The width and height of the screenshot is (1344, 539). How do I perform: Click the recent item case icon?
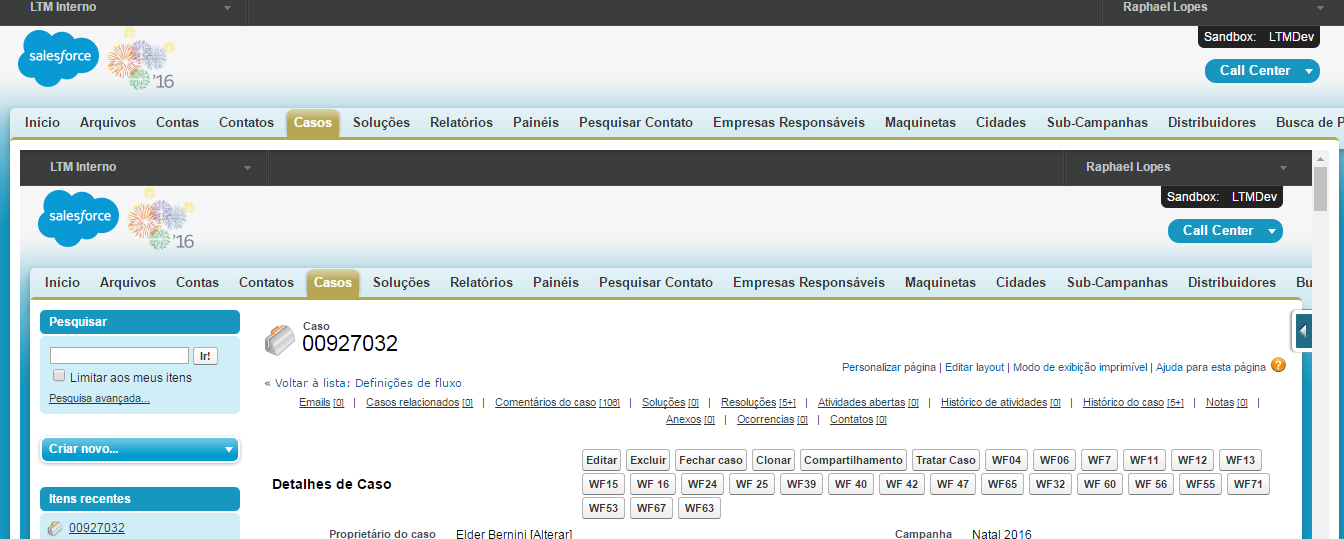point(56,527)
